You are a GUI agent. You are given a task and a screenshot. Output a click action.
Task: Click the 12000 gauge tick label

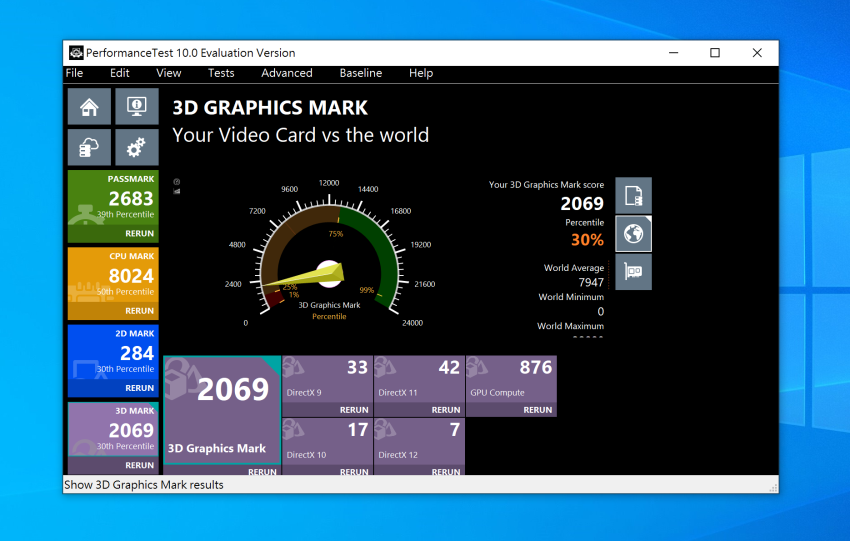click(329, 183)
